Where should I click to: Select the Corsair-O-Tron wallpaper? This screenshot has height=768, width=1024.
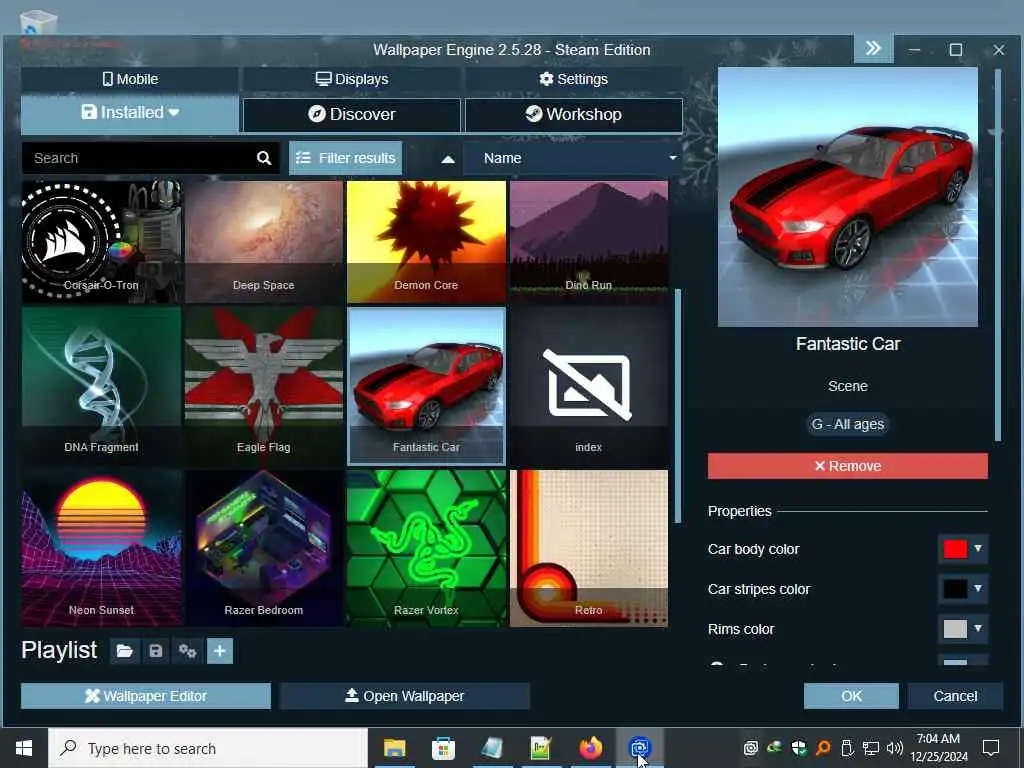click(x=101, y=242)
